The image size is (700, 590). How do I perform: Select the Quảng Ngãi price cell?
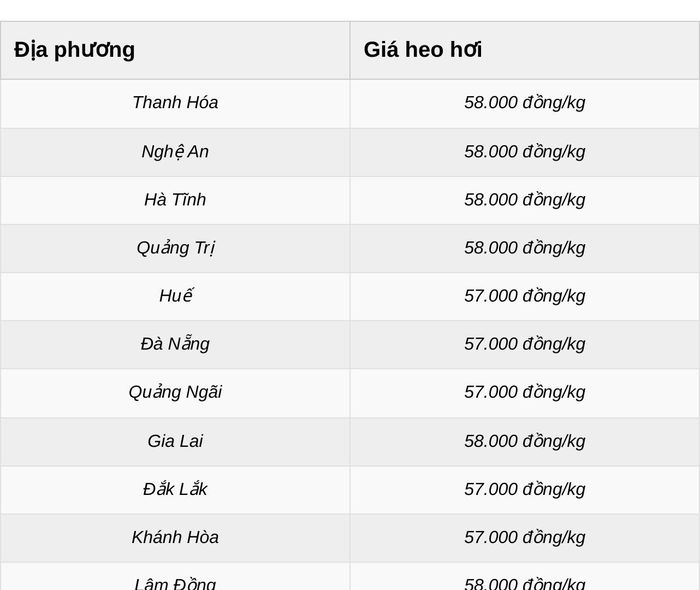pos(525,393)
